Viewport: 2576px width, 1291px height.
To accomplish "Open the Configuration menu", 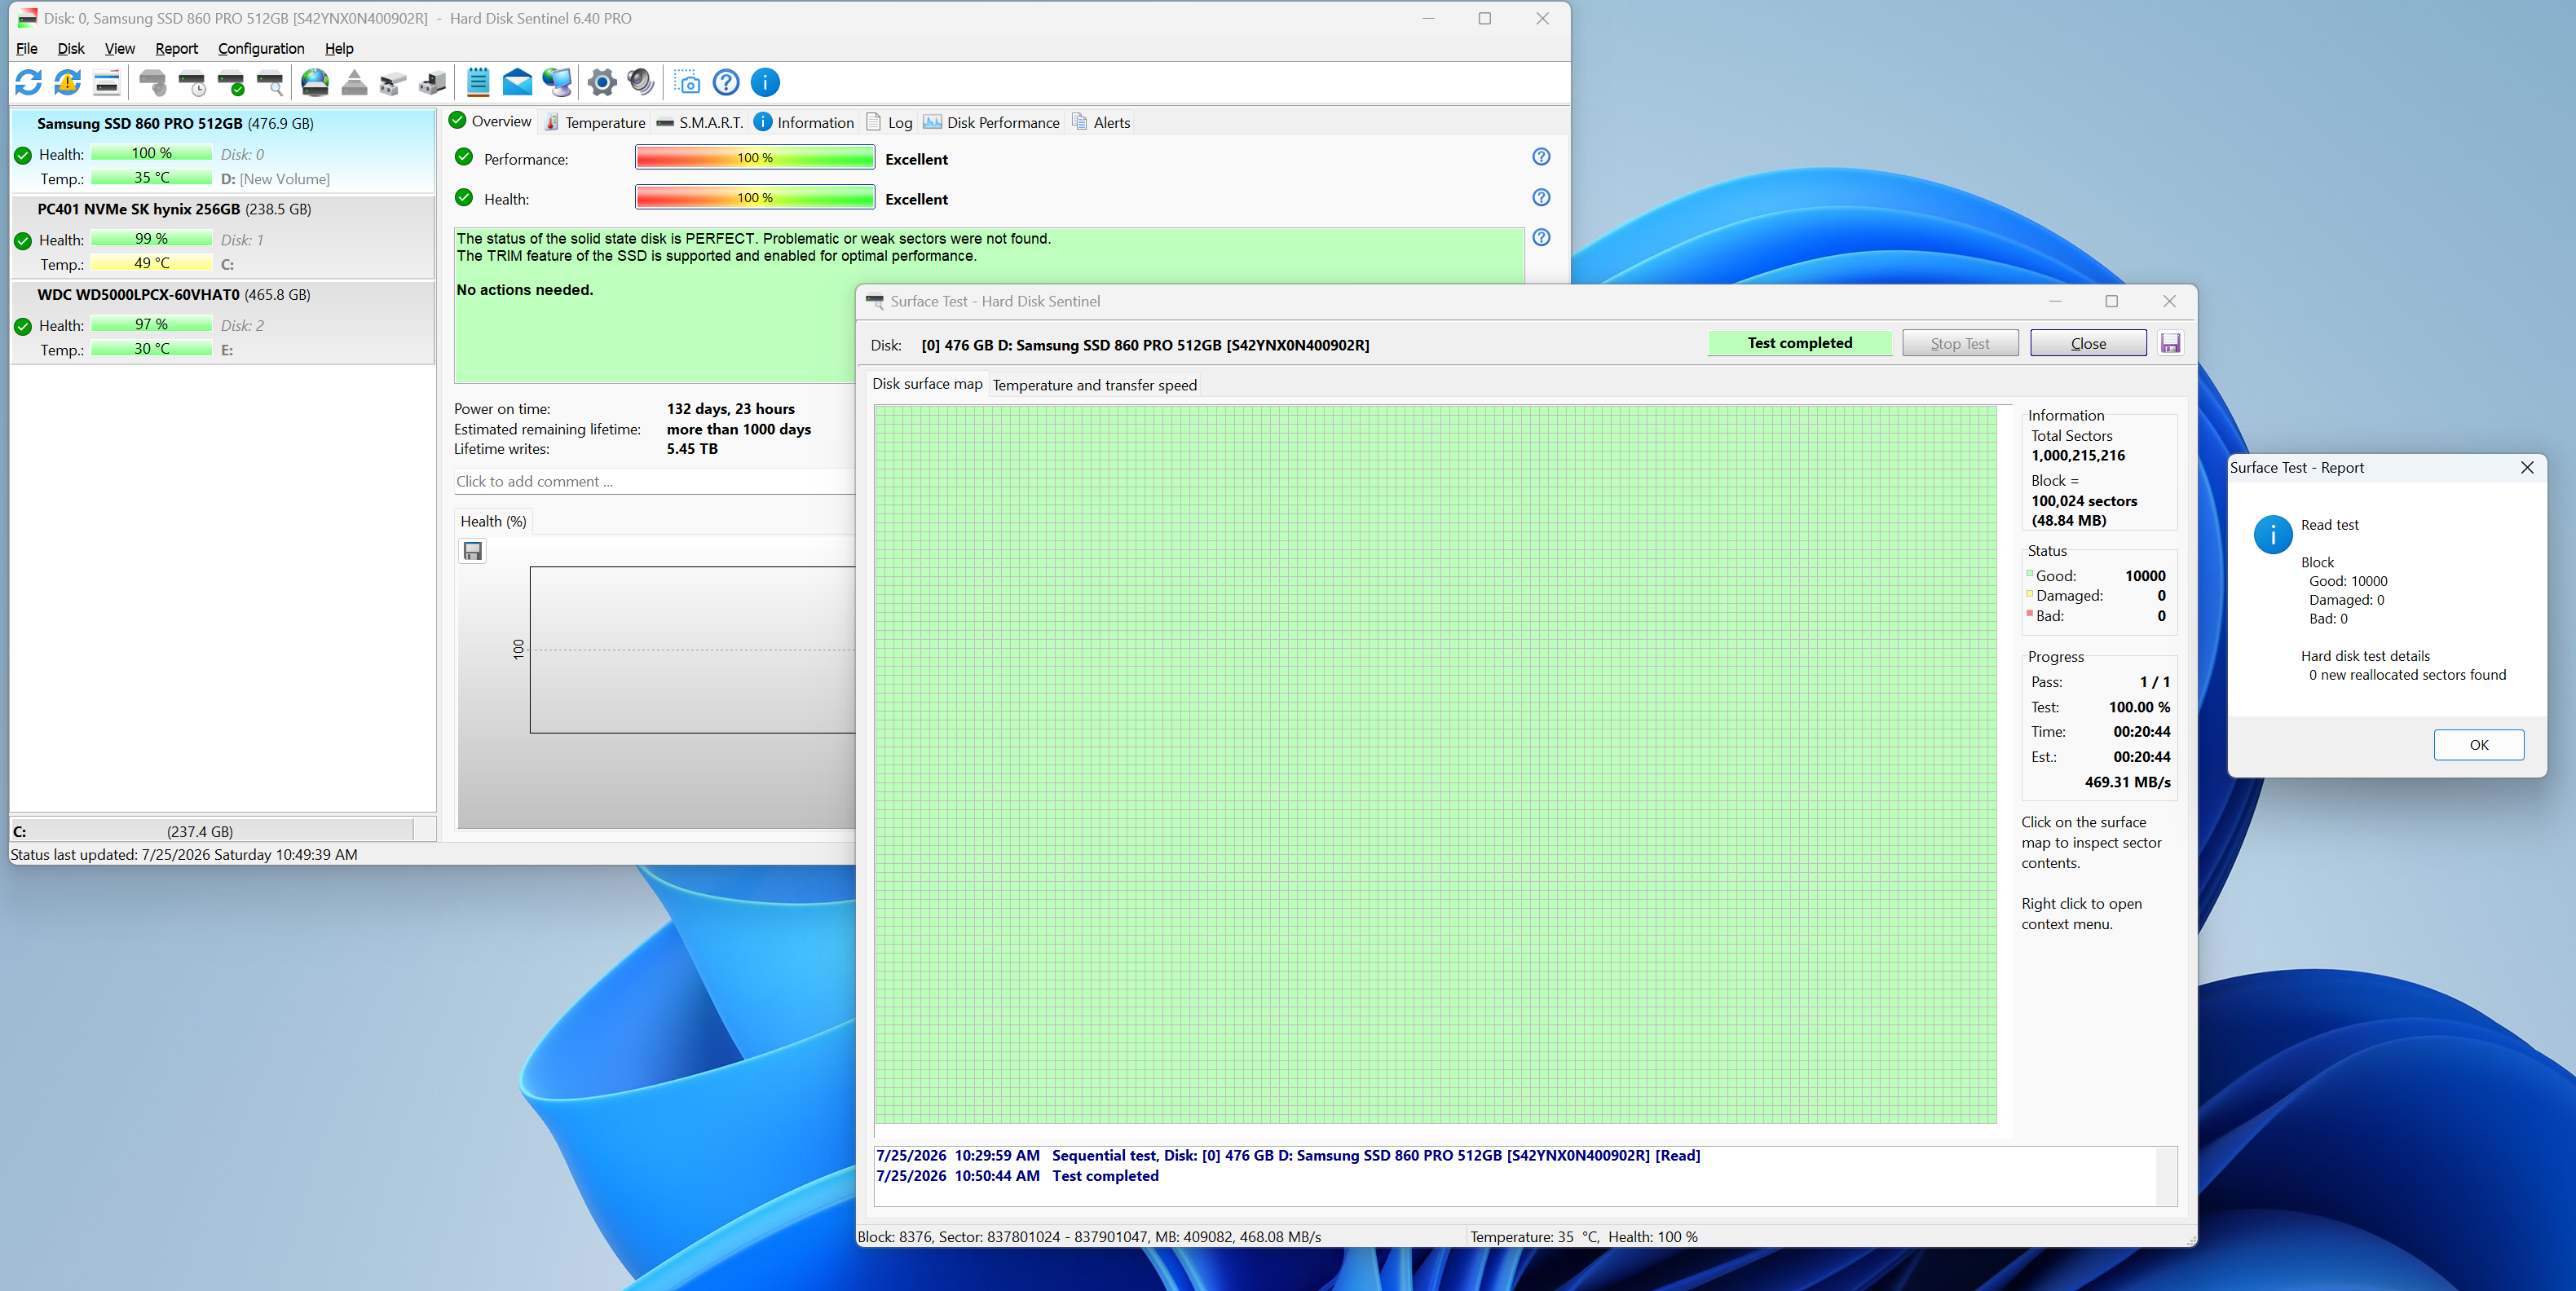I will pos(261,48).
